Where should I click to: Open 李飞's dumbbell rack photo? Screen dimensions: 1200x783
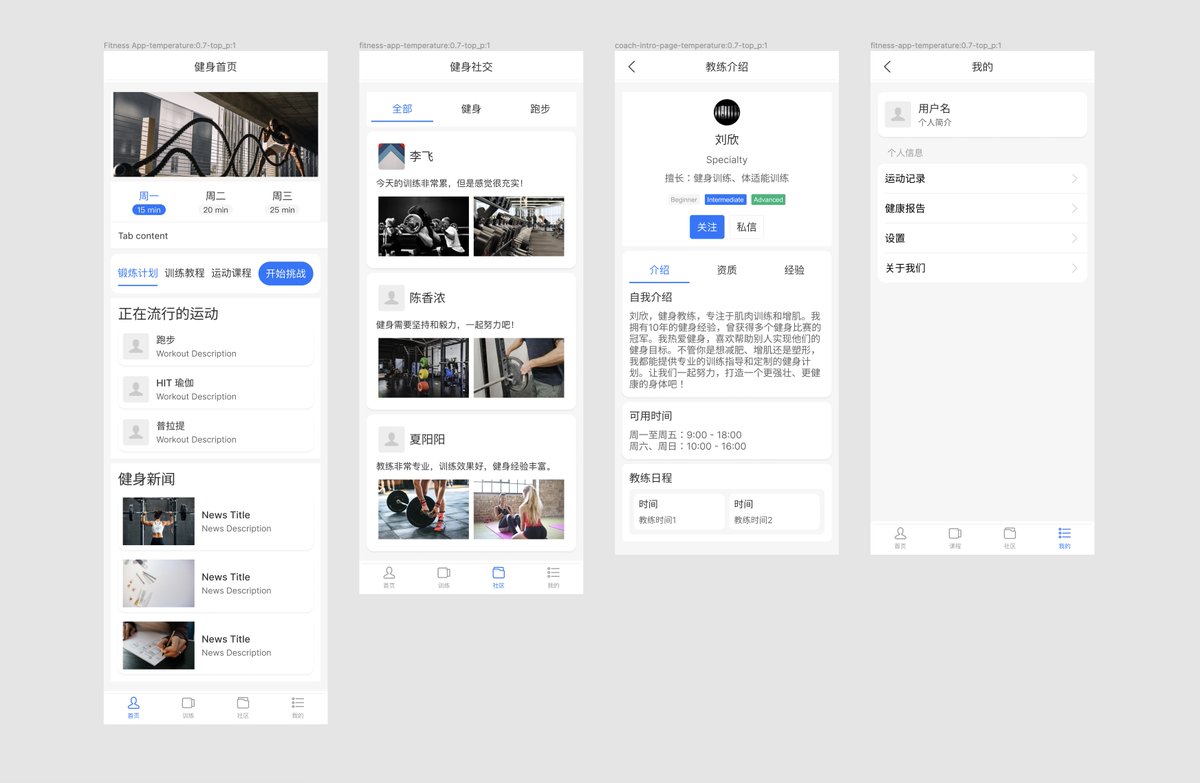(x=519, y=226)
